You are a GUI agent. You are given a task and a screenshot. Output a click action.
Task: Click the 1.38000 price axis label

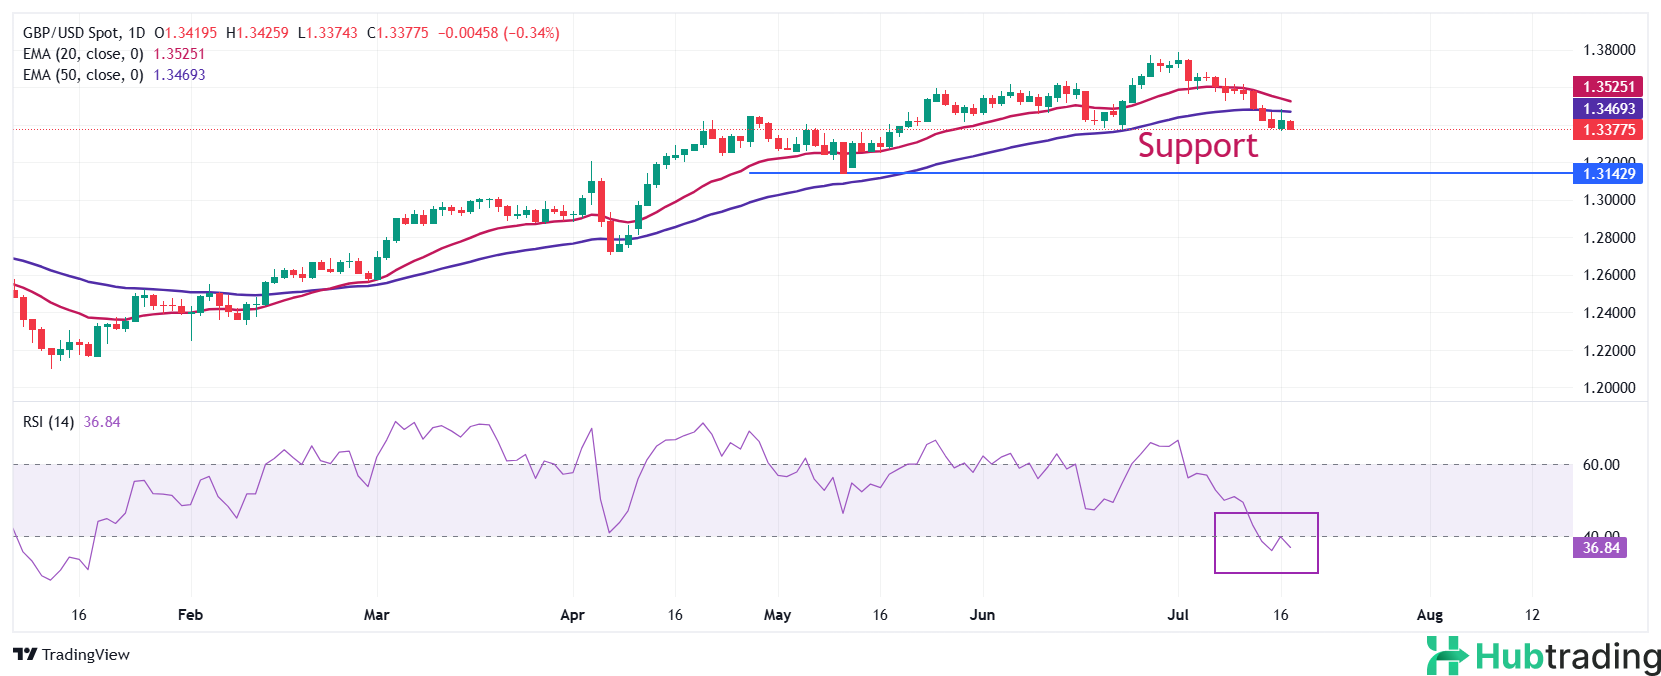pos(1609,50)
